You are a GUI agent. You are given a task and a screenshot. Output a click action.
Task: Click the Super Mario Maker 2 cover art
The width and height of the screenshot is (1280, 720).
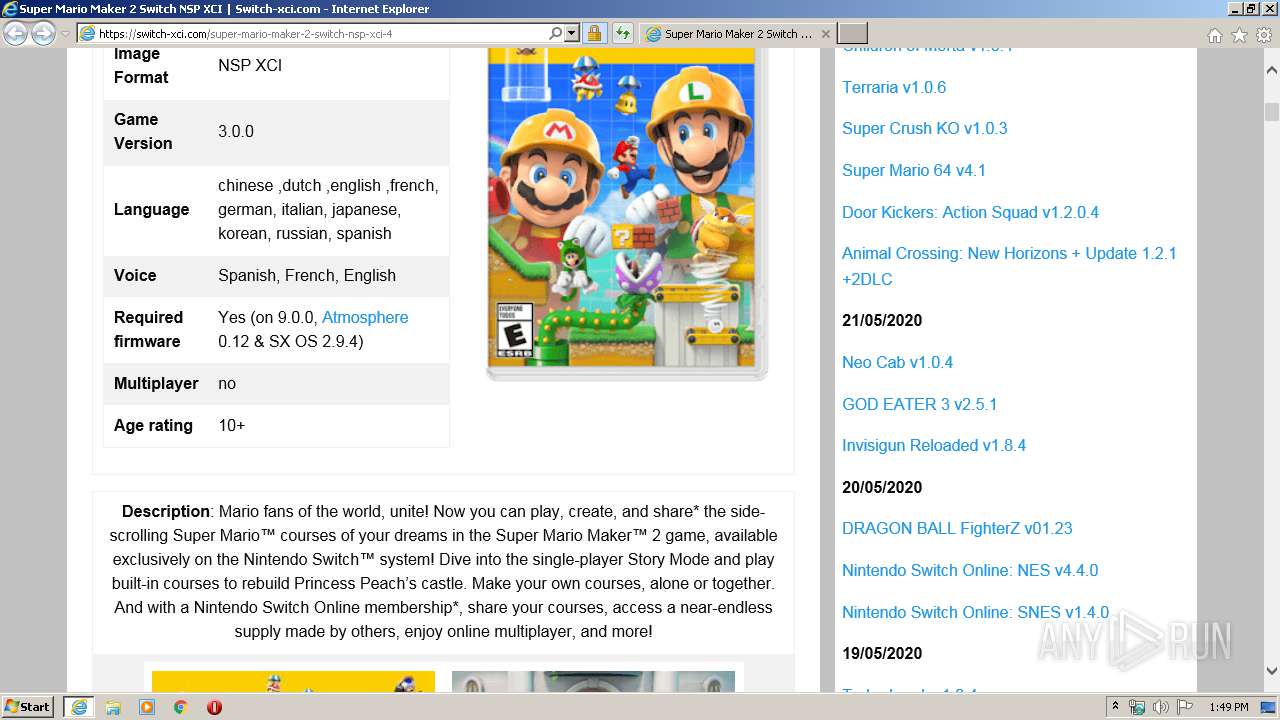pos(627,213)
